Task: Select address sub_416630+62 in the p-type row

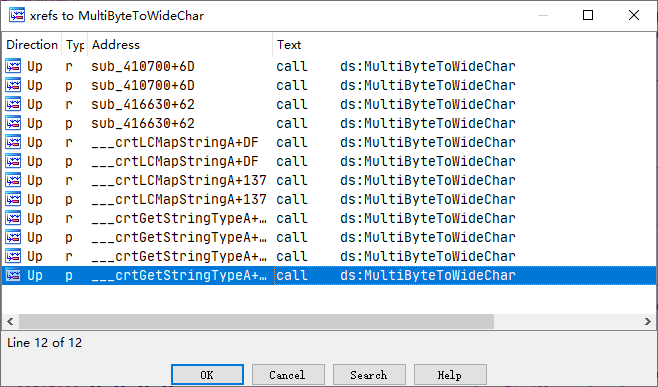Action: (x=143, y=123)
